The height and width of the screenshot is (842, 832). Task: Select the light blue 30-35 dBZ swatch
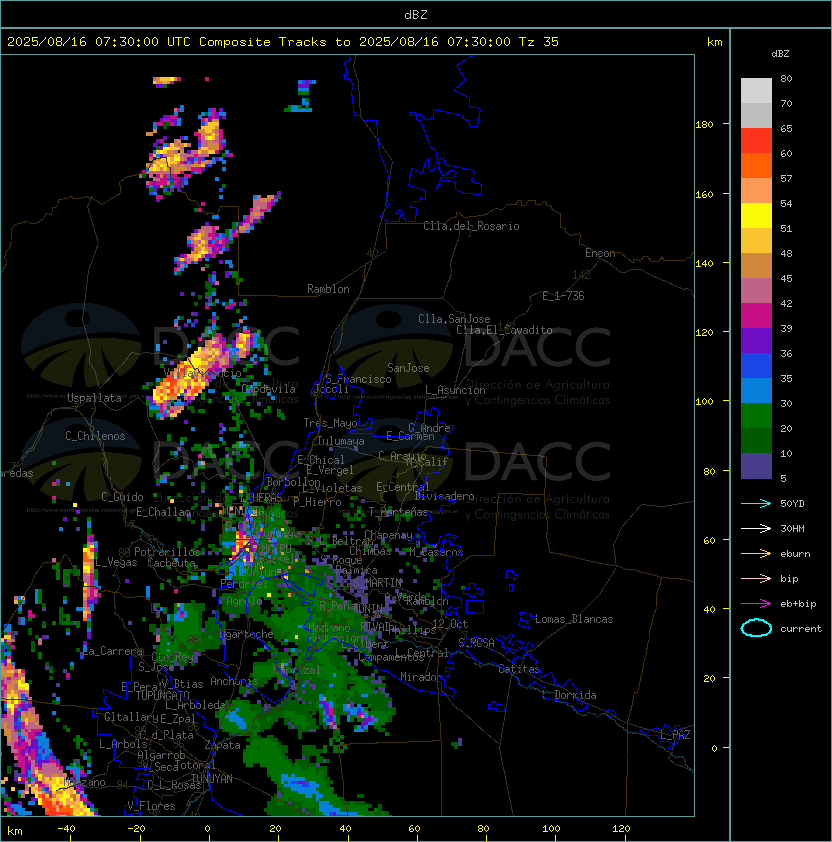click(756, 390)
